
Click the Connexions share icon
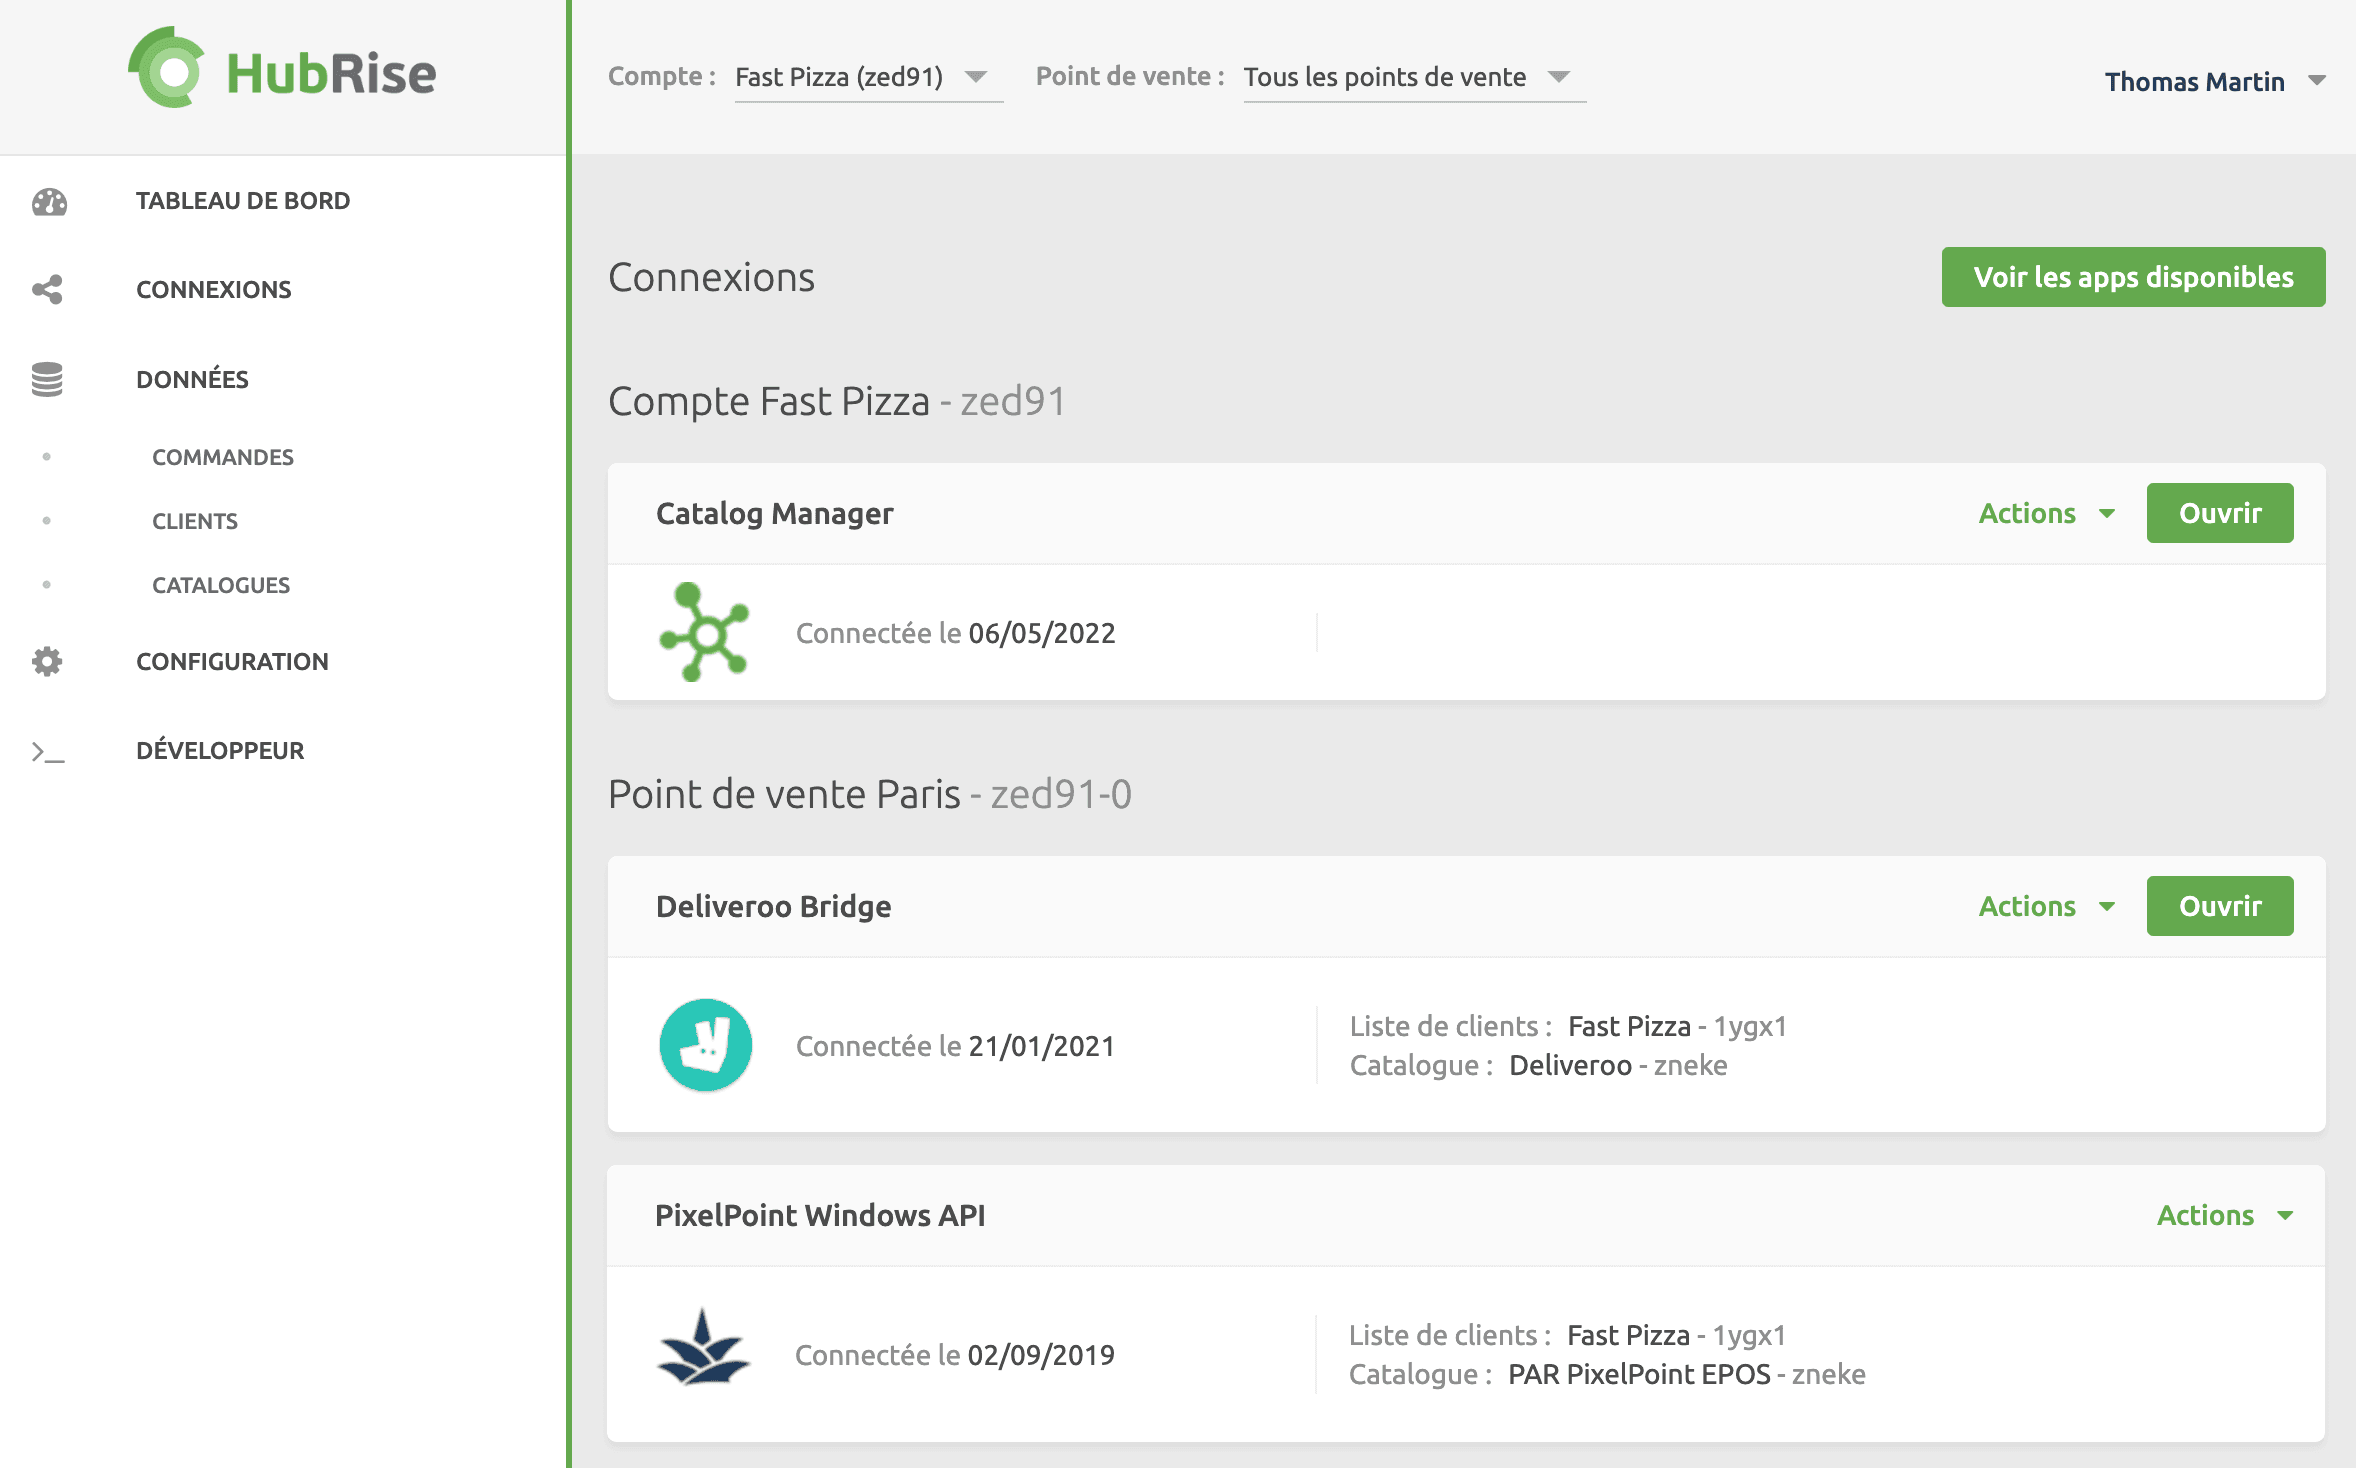point(46,289)
